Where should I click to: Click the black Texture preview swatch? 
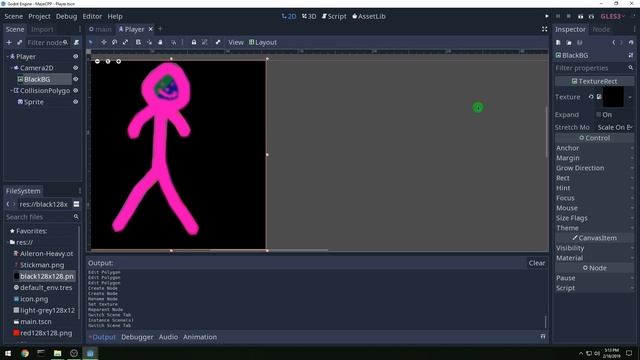[613, 97]
